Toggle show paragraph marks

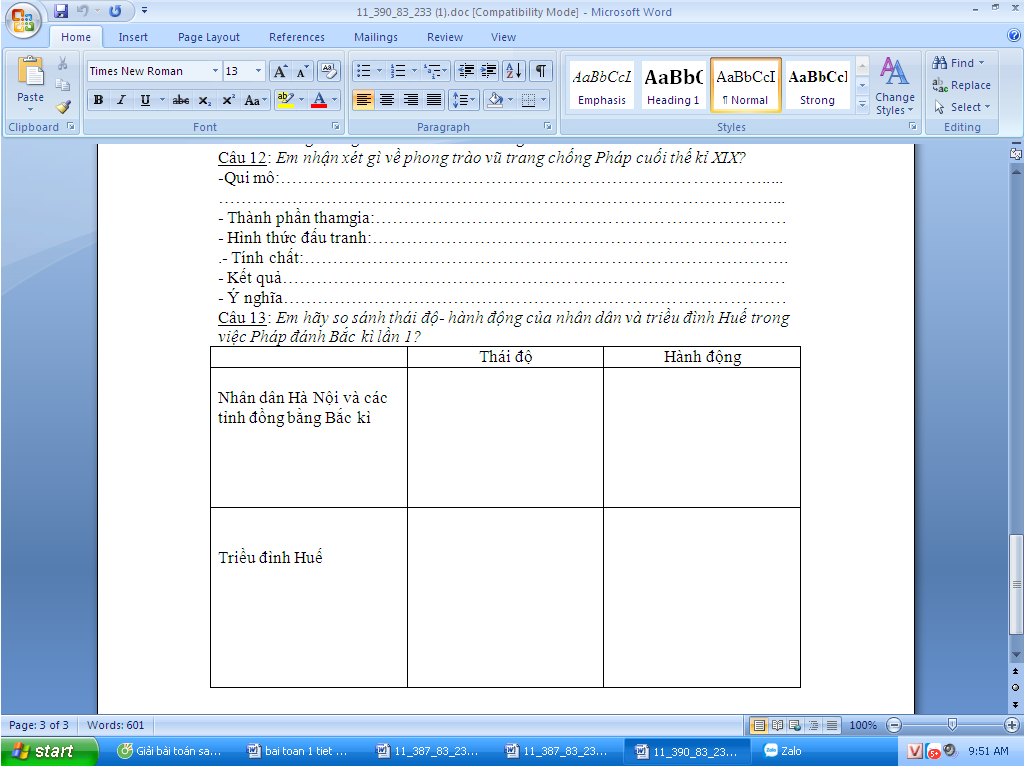[541, 71]
